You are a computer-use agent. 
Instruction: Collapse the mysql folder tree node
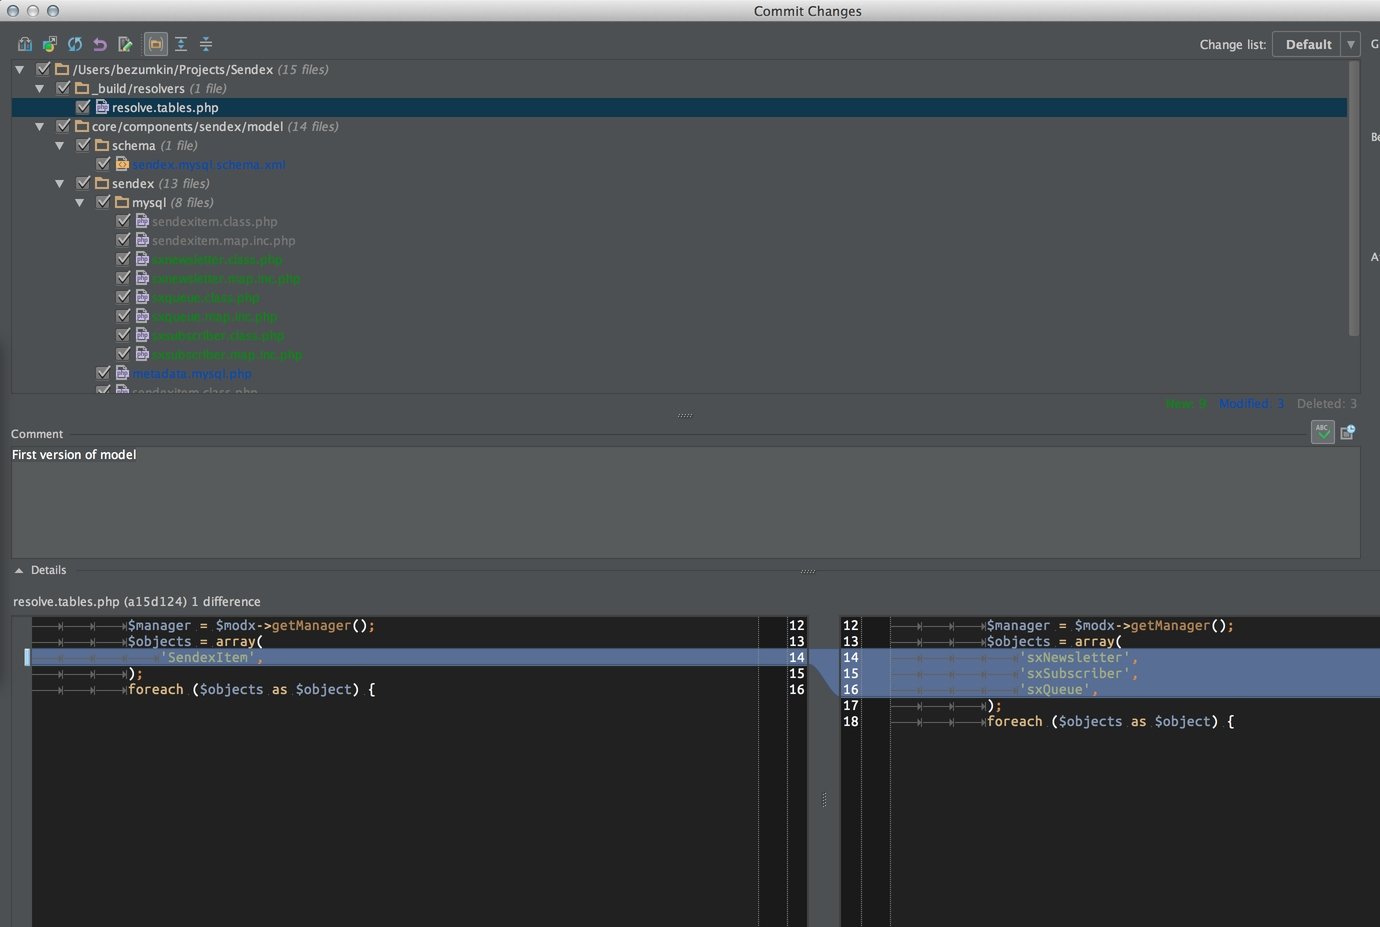click(80, 202)
